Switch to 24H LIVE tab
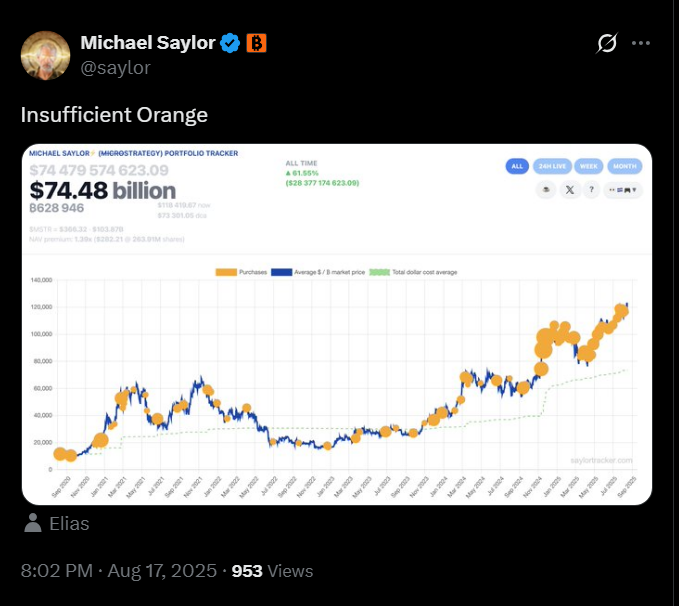This screenshot has width=679, height=606. (550, 166)
